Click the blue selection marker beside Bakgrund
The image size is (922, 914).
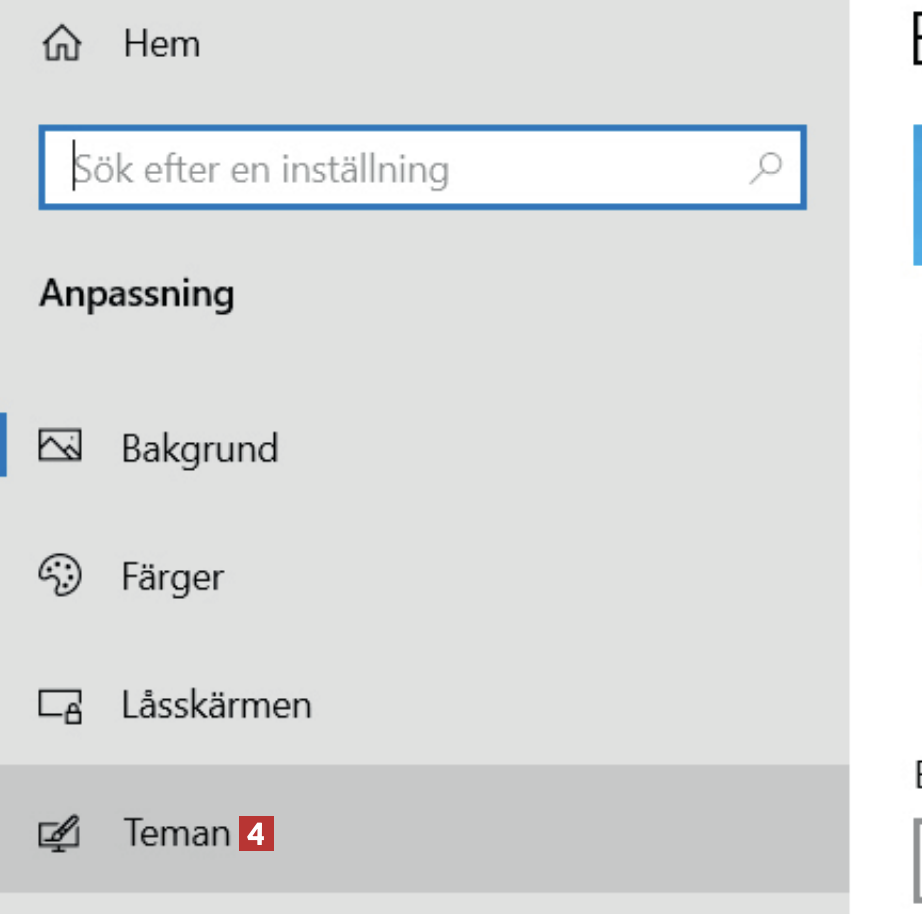(4, 445)
